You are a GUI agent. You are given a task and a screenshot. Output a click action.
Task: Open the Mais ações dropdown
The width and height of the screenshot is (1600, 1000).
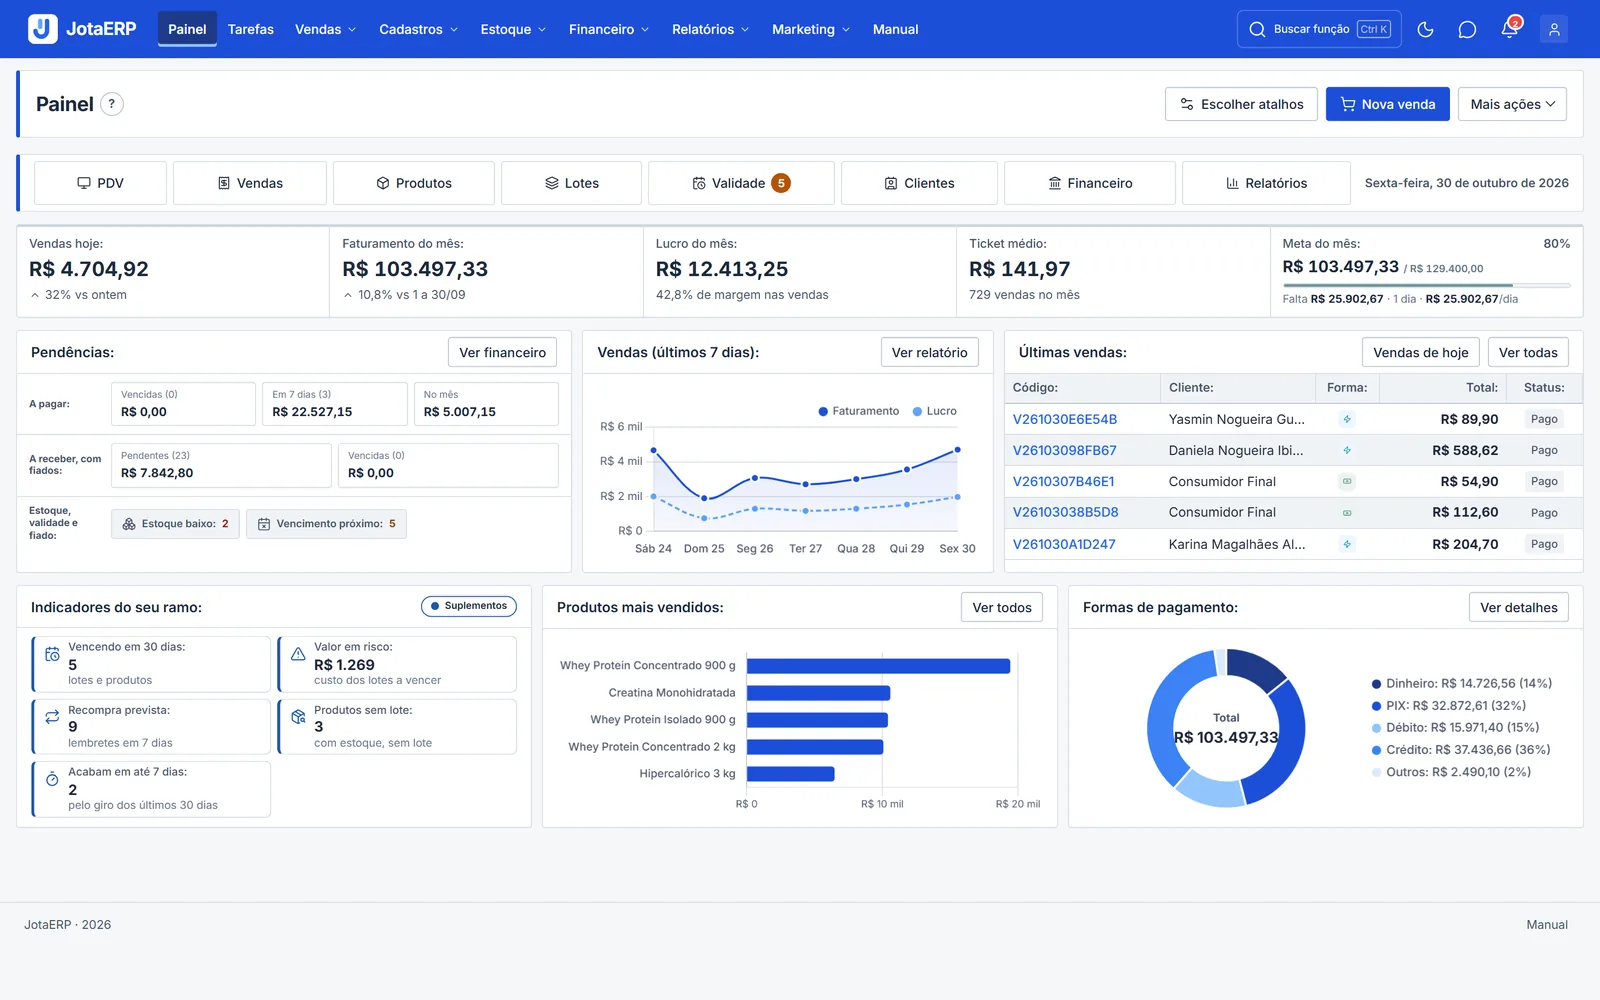(x=1512, y=104)
